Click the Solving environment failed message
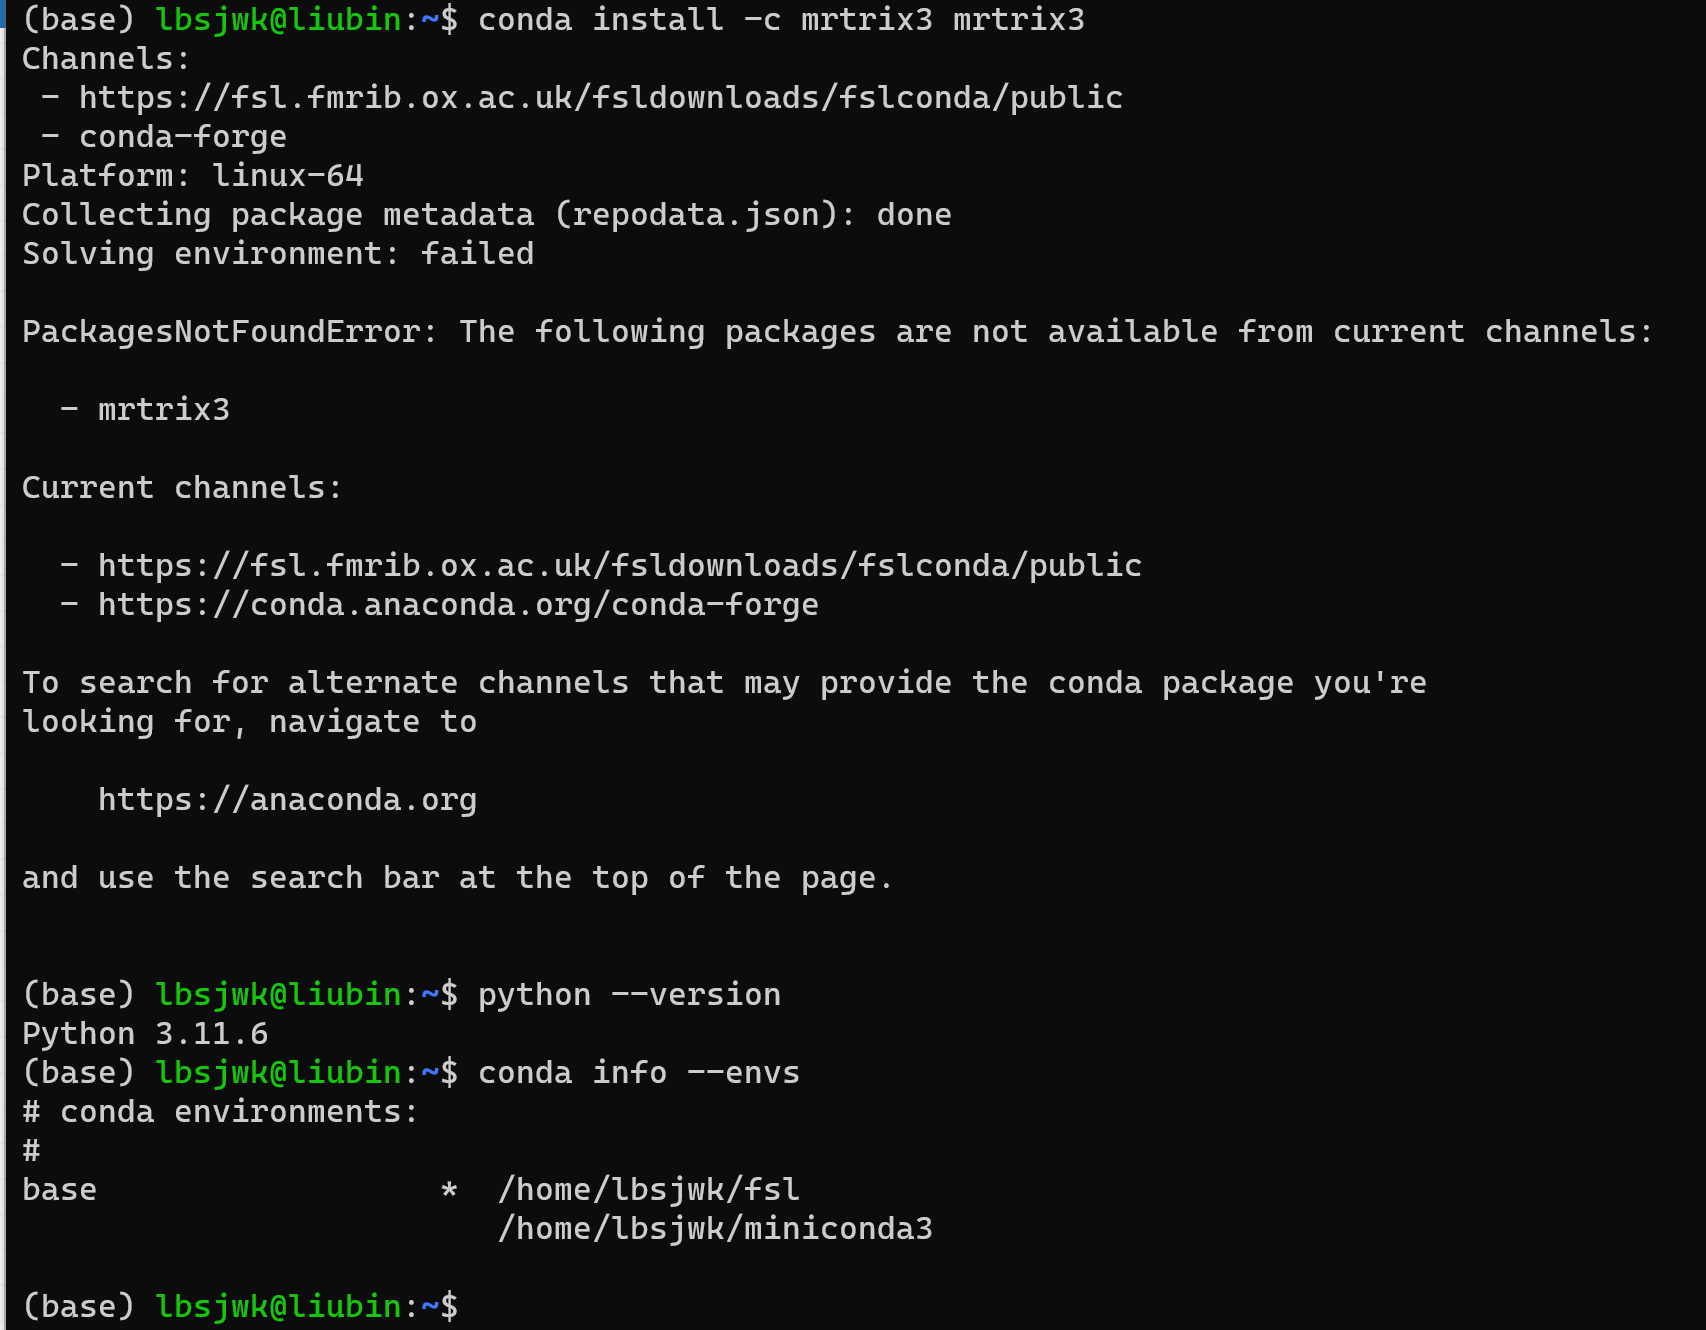 [x=278, y=254]
